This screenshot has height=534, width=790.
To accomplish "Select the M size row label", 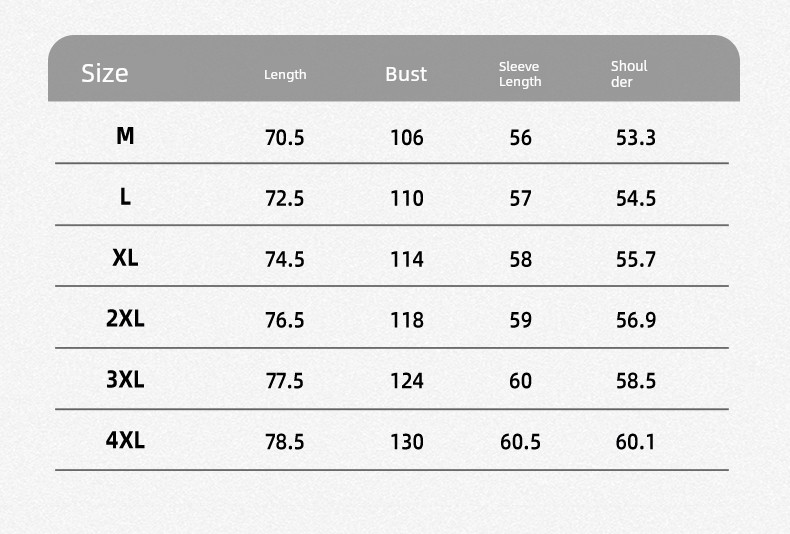I will tap(125, 136).
